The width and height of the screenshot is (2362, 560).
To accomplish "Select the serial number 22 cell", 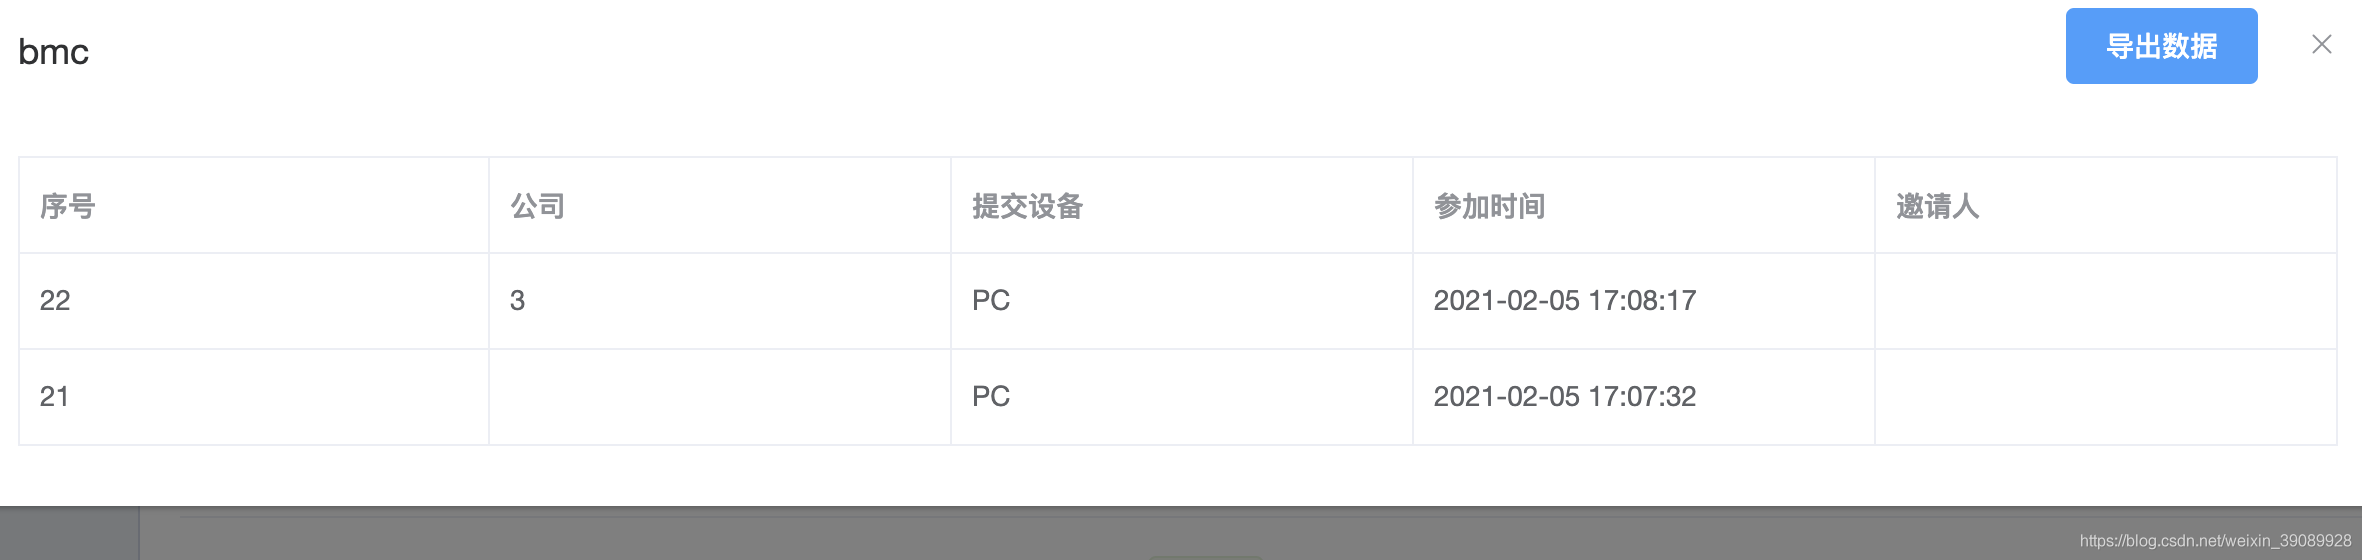I will 55,301.
